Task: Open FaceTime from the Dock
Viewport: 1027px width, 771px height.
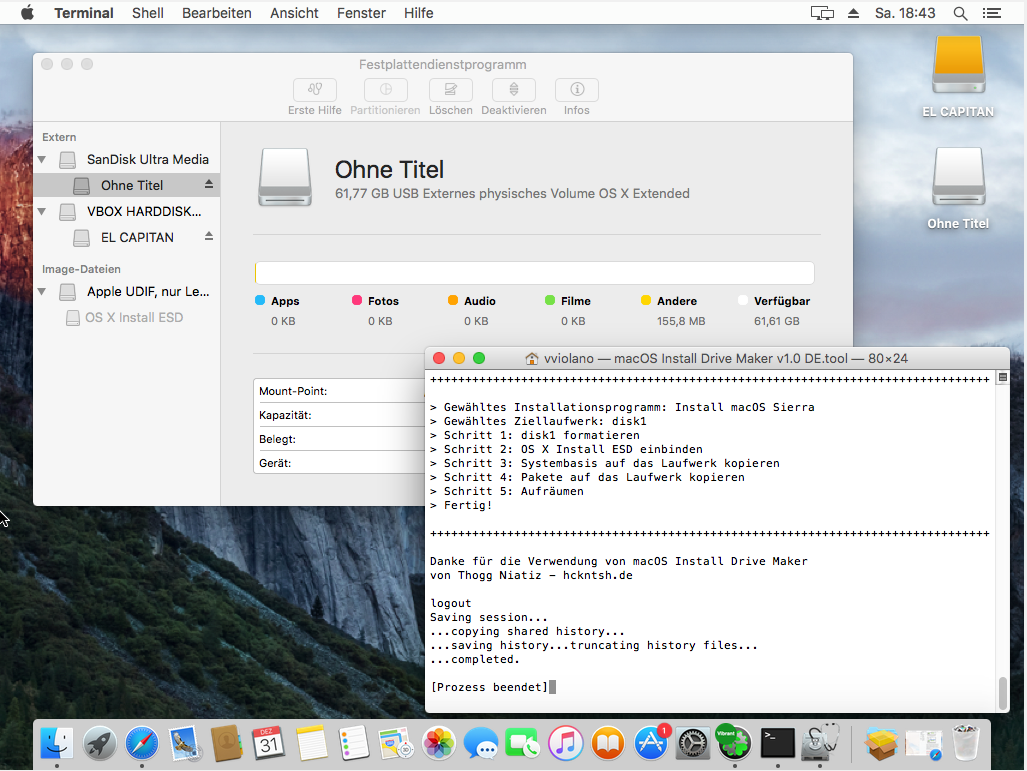Action: coord(523,743)
